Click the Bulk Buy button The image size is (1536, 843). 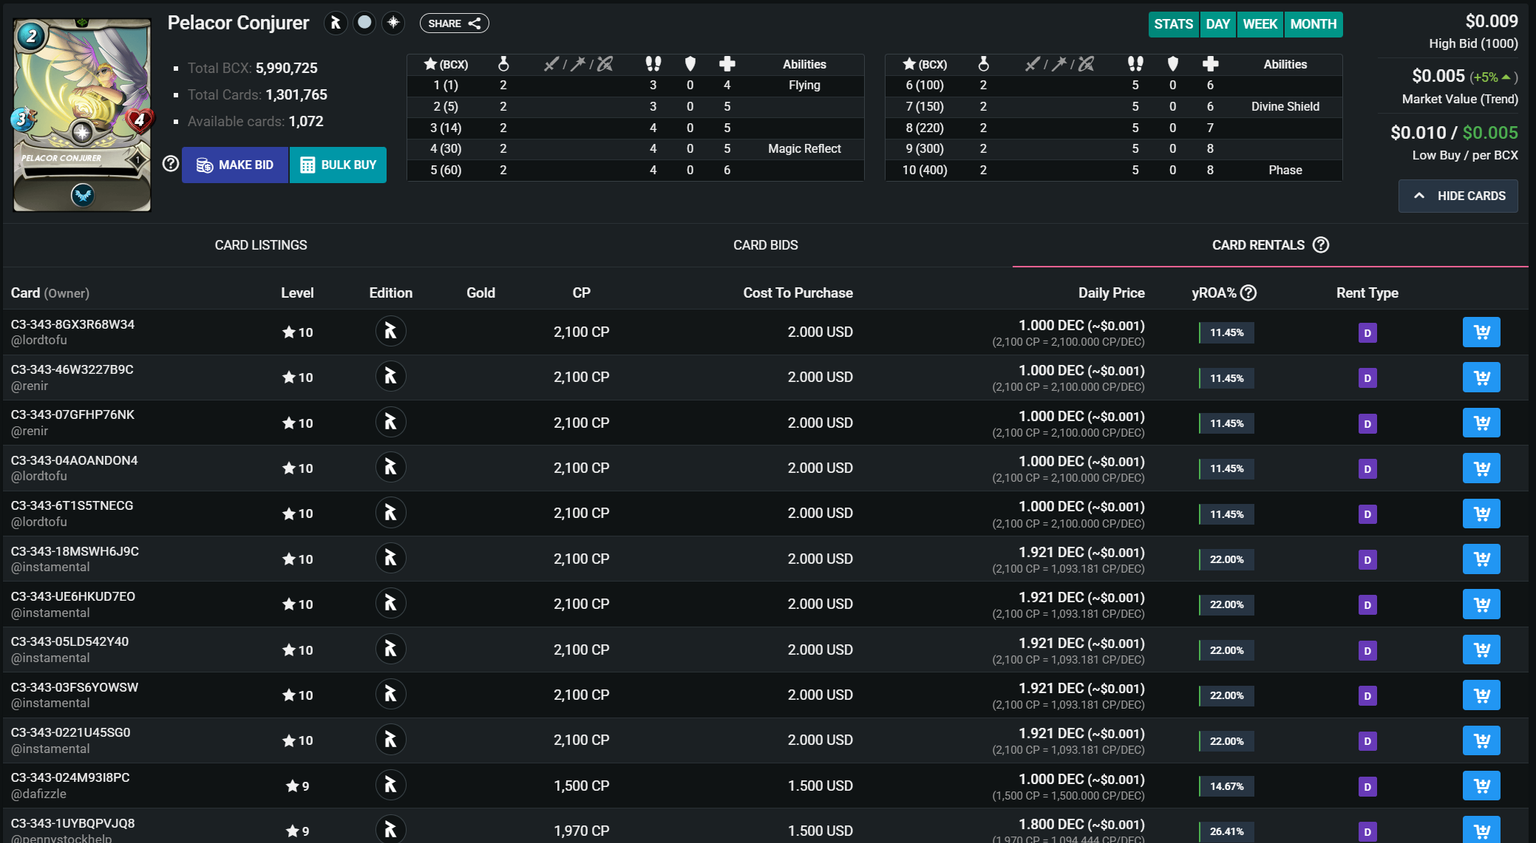coord(338,165)
